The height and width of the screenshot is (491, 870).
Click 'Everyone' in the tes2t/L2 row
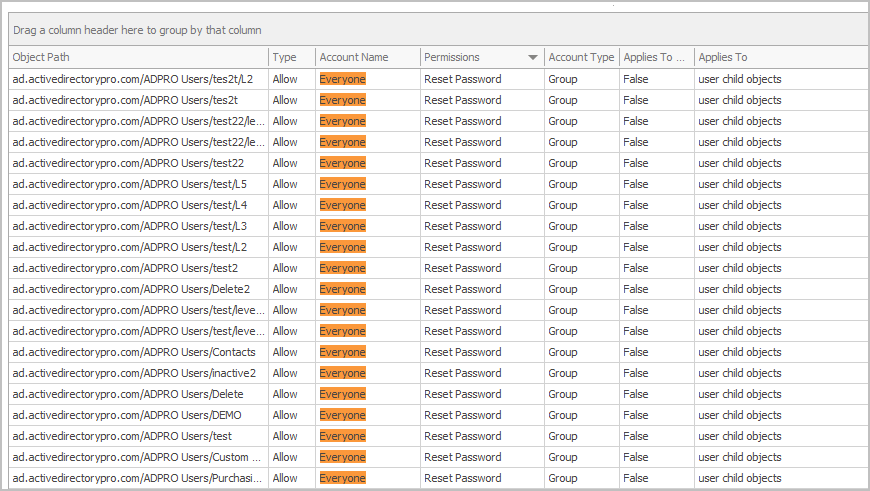point(342,79)
